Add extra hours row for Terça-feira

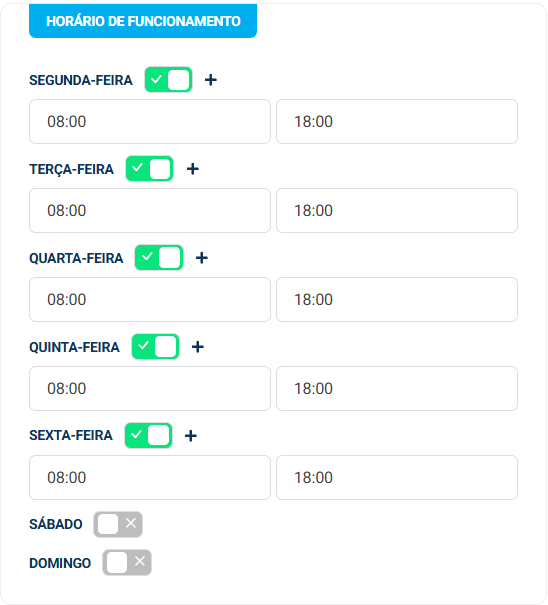pyautogui.click(x=193, y=169)
